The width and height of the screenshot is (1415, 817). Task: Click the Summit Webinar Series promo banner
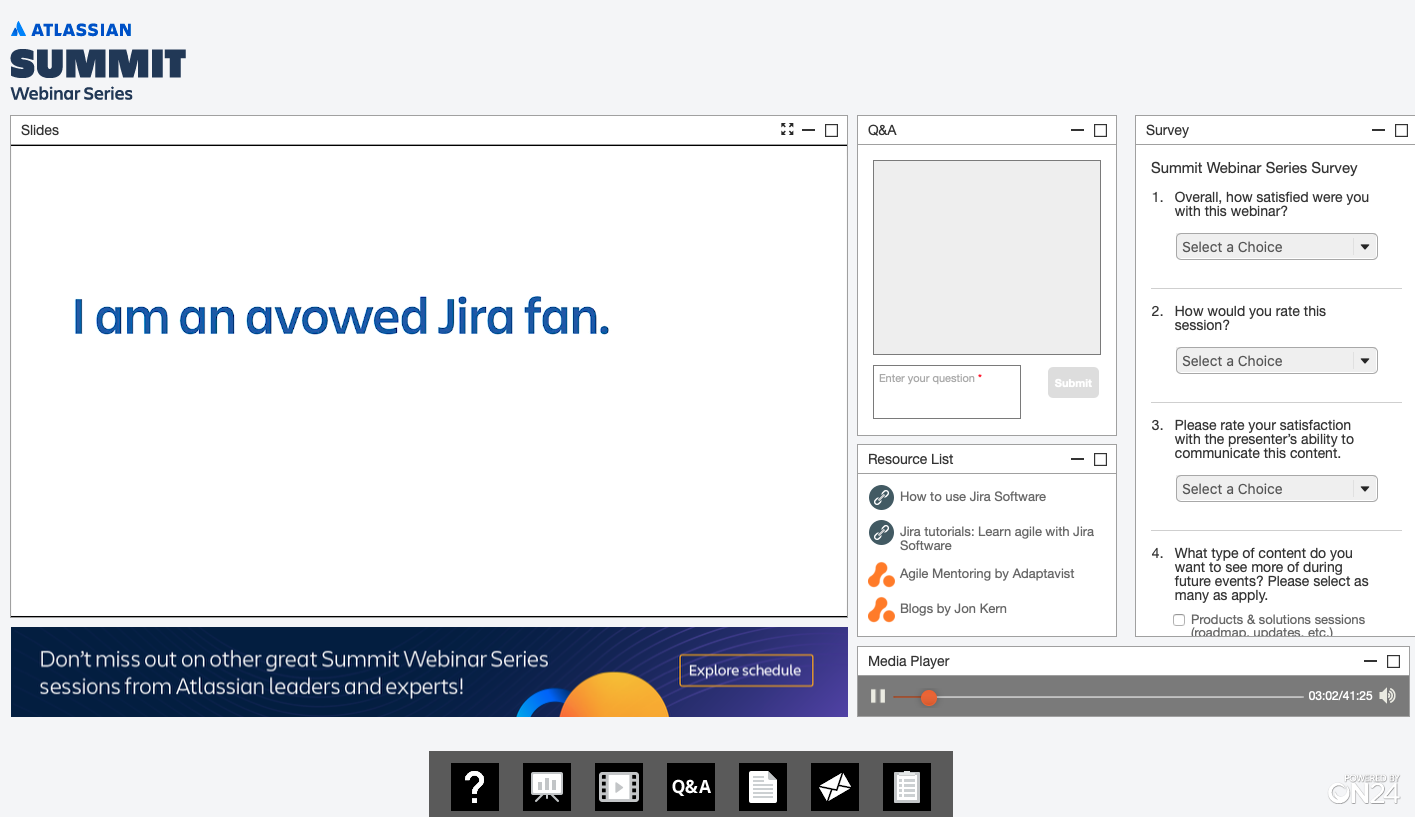coord(429,672)
